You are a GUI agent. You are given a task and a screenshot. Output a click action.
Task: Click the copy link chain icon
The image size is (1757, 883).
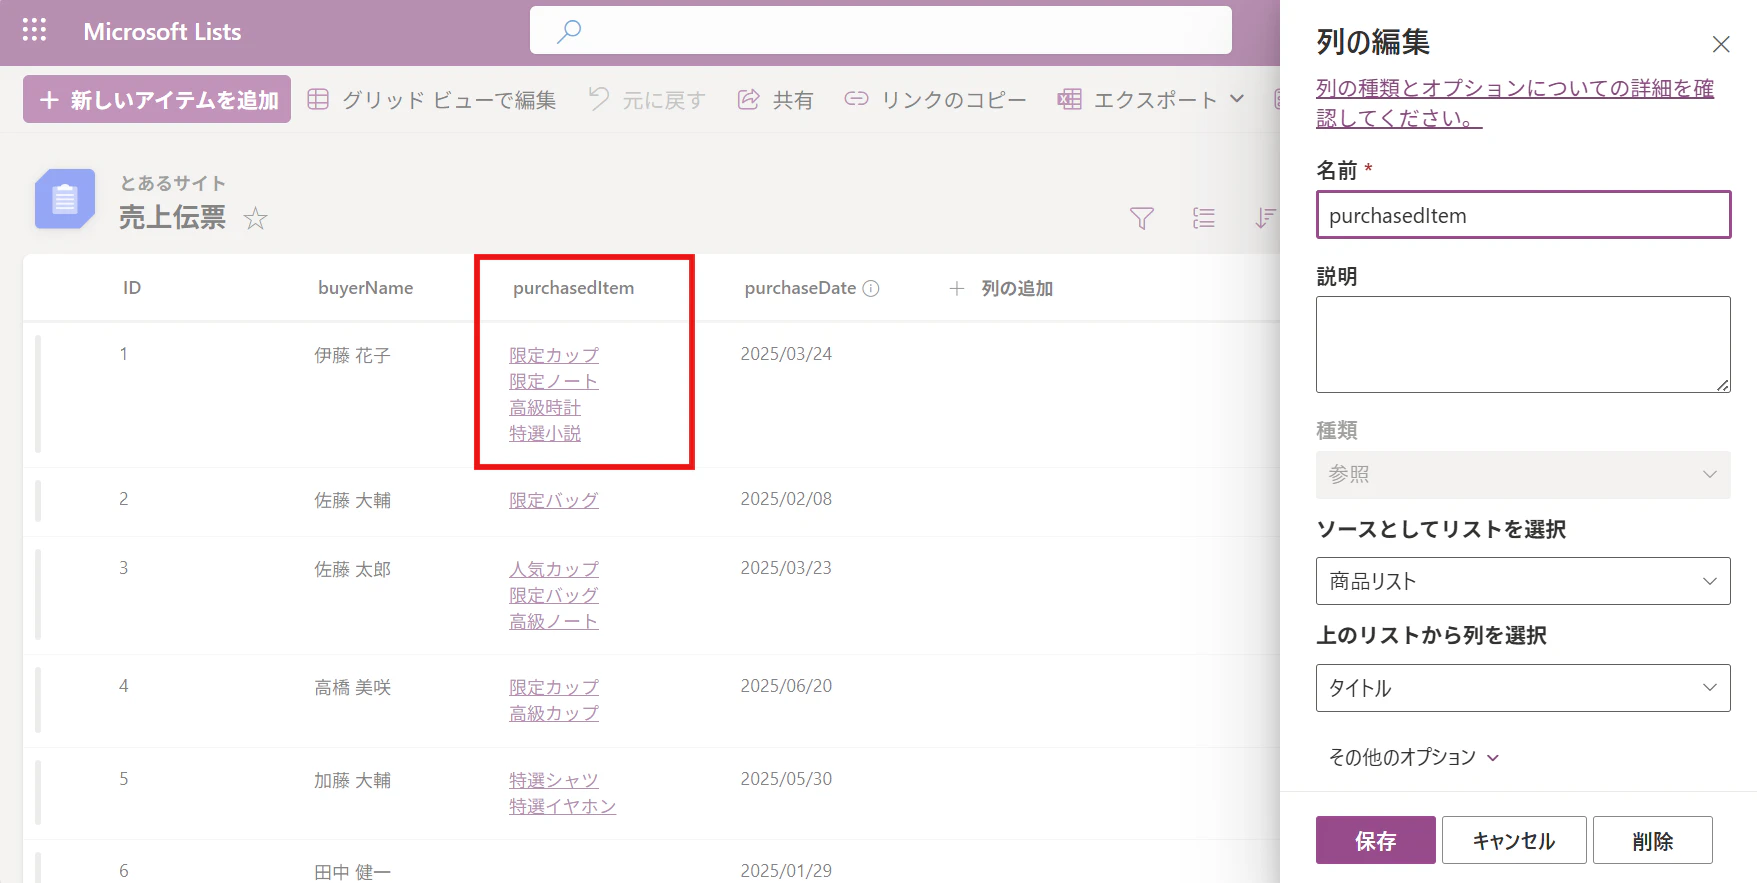pyautogui.click(x=856, y=99)
